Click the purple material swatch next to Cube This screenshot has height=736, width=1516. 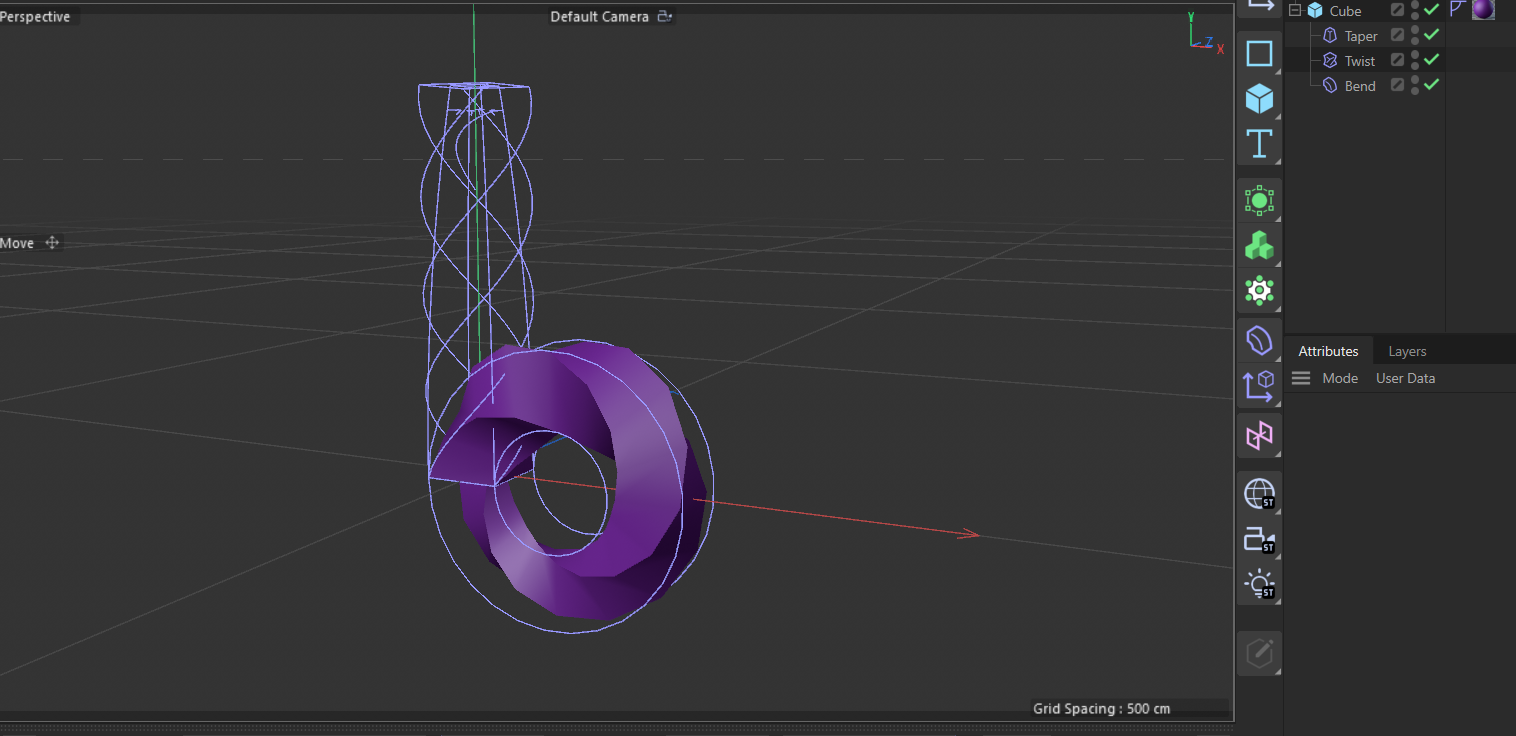click(x=1482, y=10)
